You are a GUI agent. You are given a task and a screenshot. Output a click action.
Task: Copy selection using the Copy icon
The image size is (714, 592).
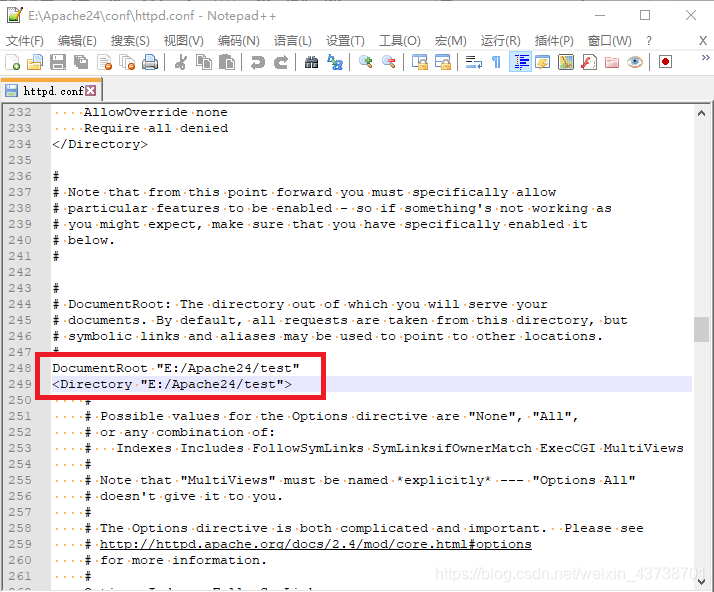pos(204,62)
